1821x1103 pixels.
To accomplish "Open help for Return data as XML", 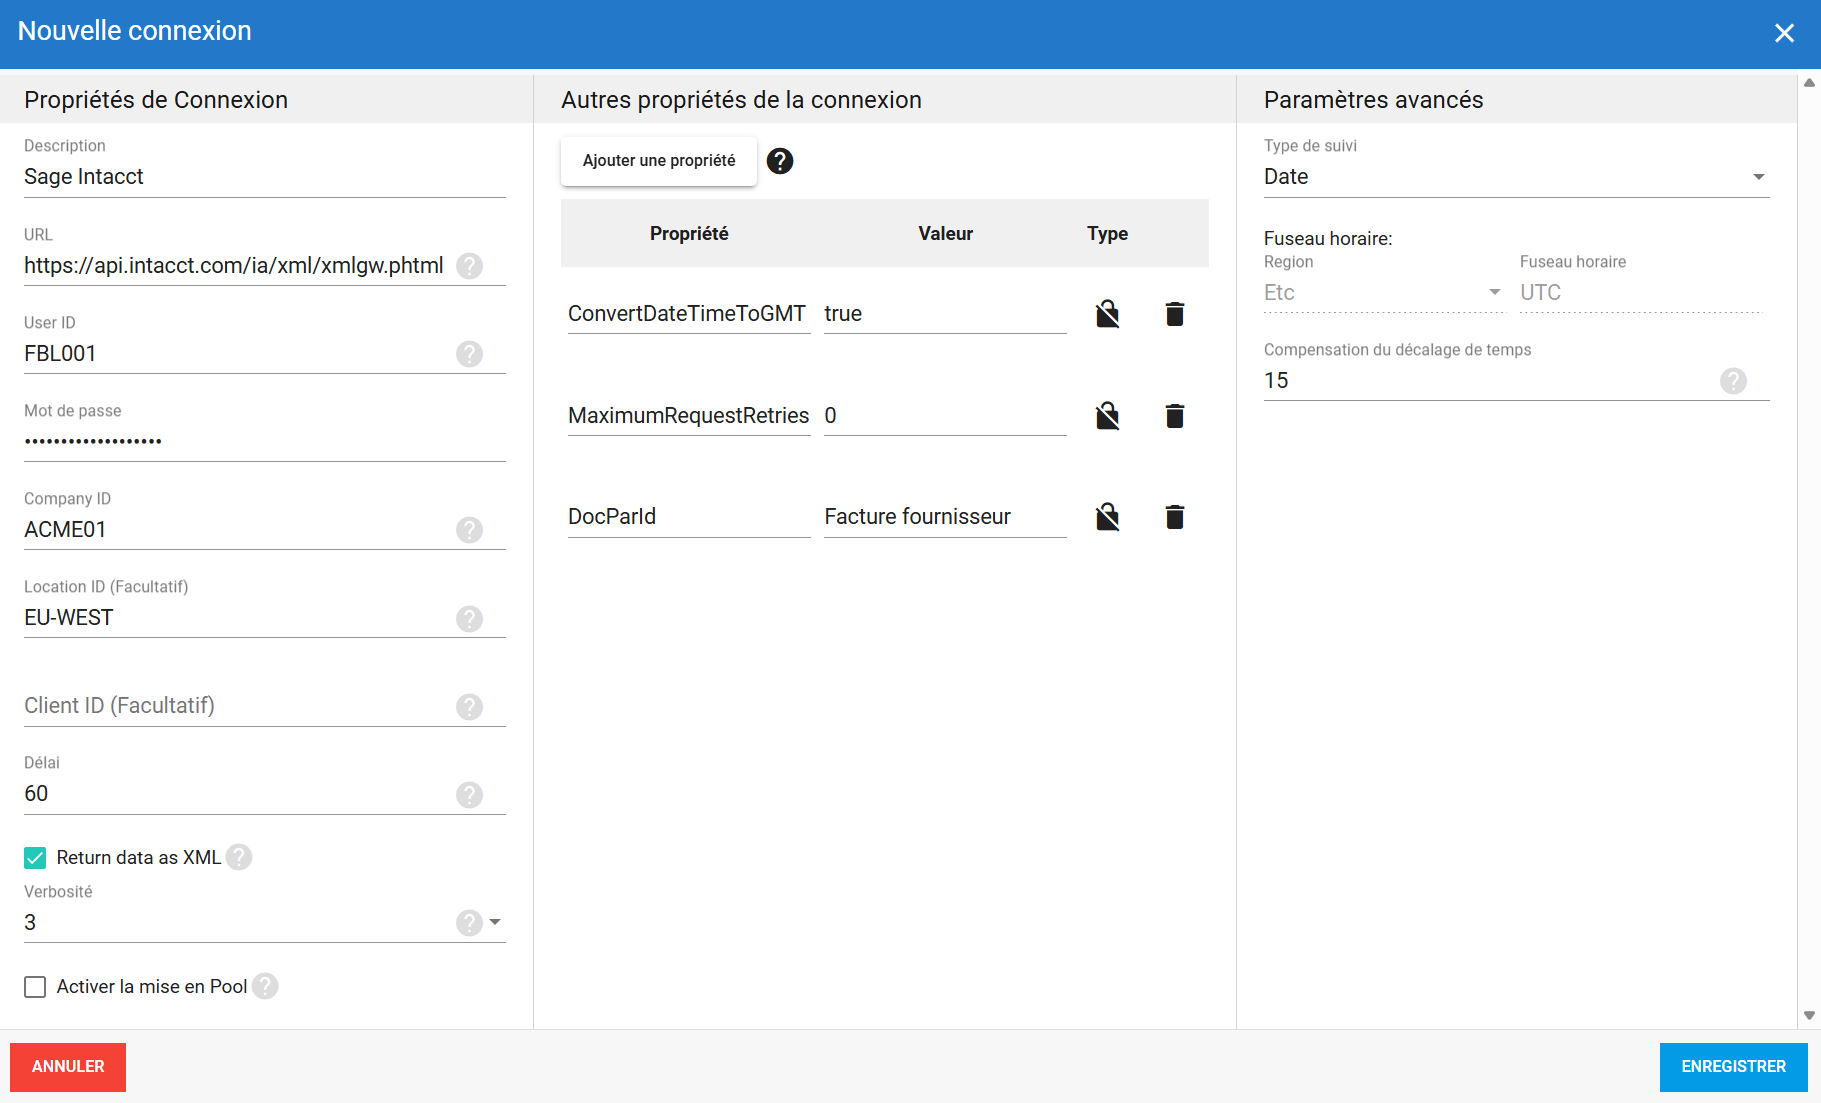I will 239,857.
